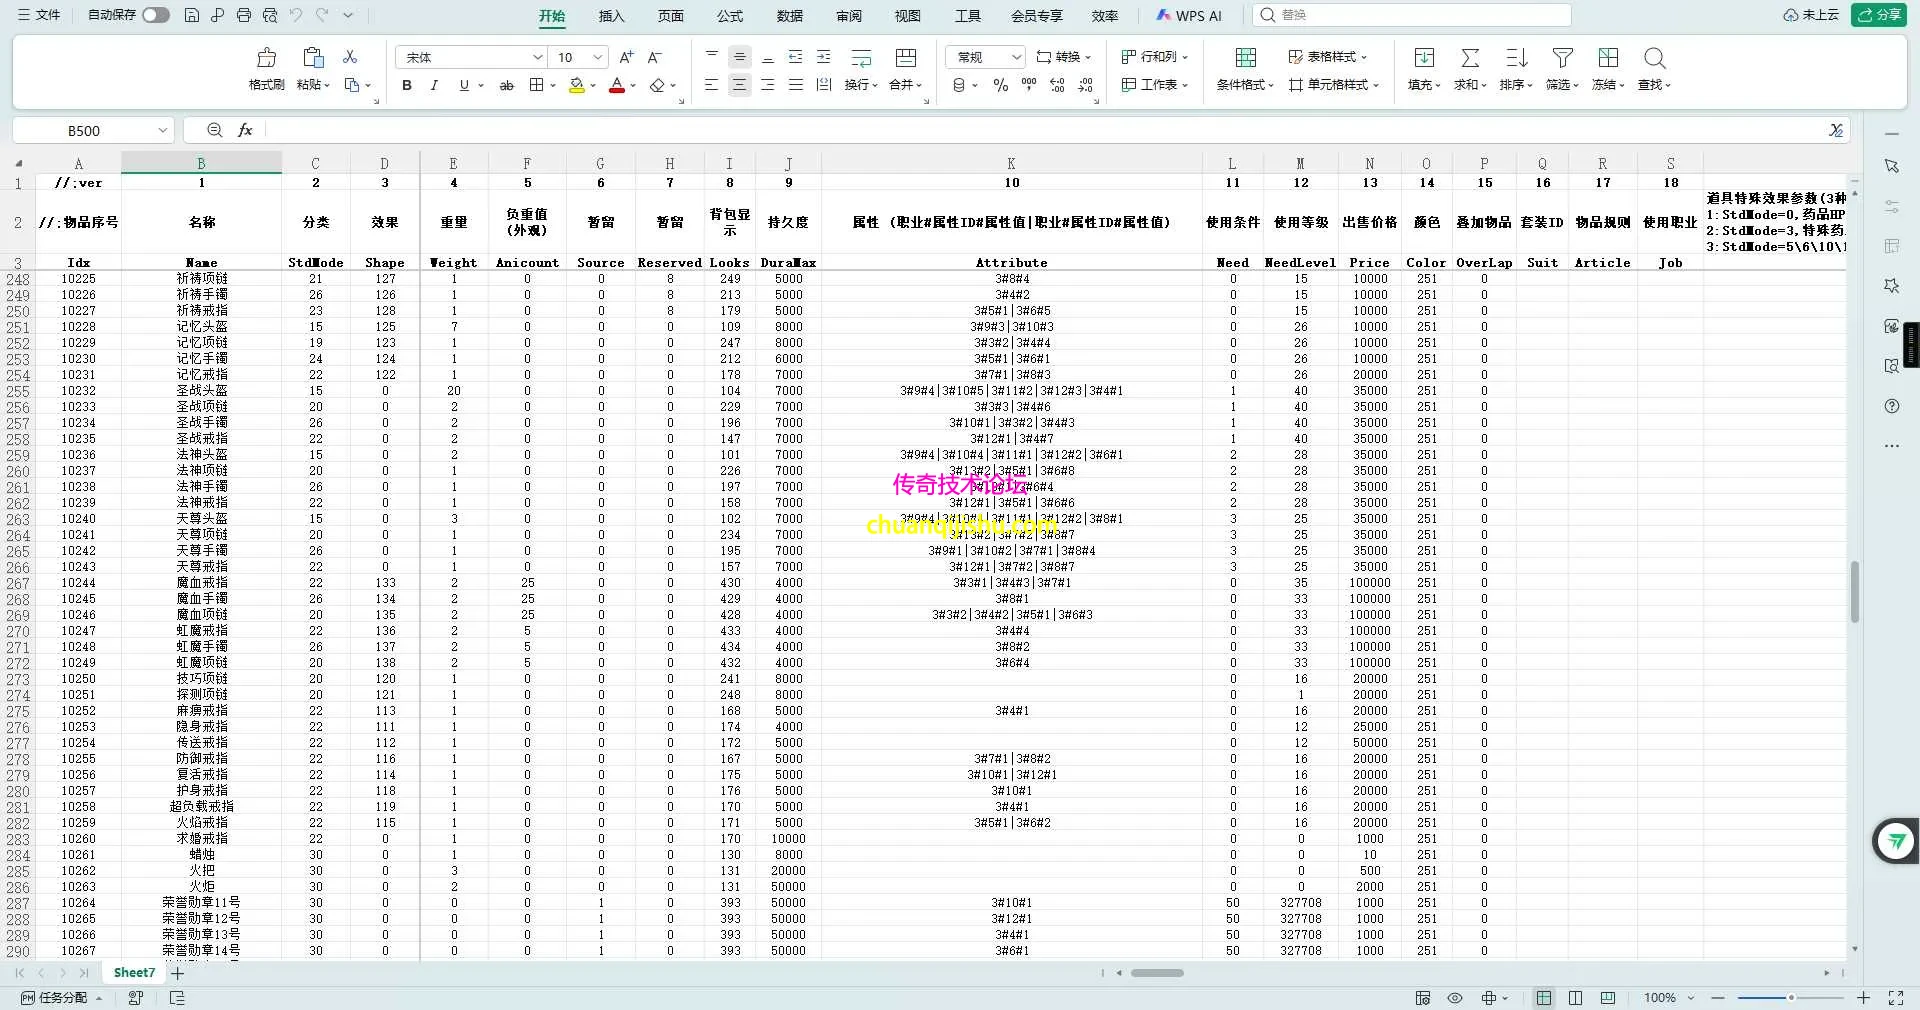Screen dimensions: 1920x1010
Task: Click the Undo arrow icon
Action: [x=295, y=15]
